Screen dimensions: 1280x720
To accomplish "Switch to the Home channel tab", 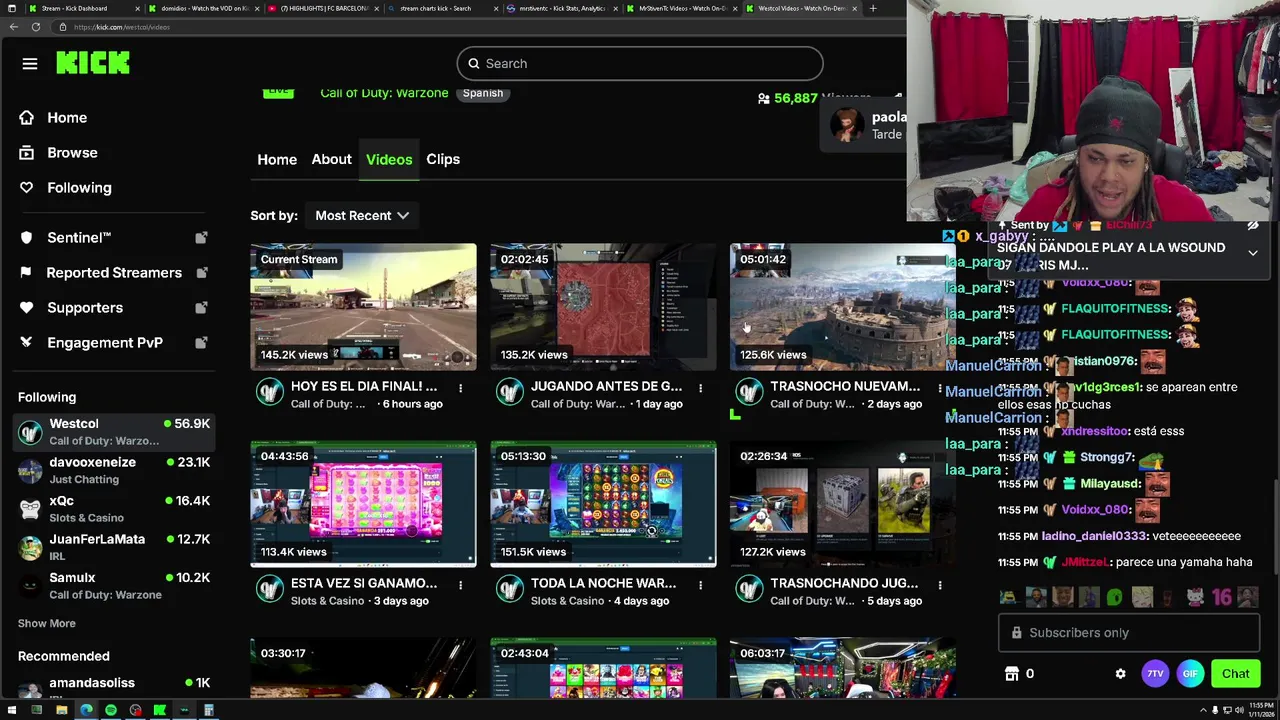I will (x=277, y=160).
